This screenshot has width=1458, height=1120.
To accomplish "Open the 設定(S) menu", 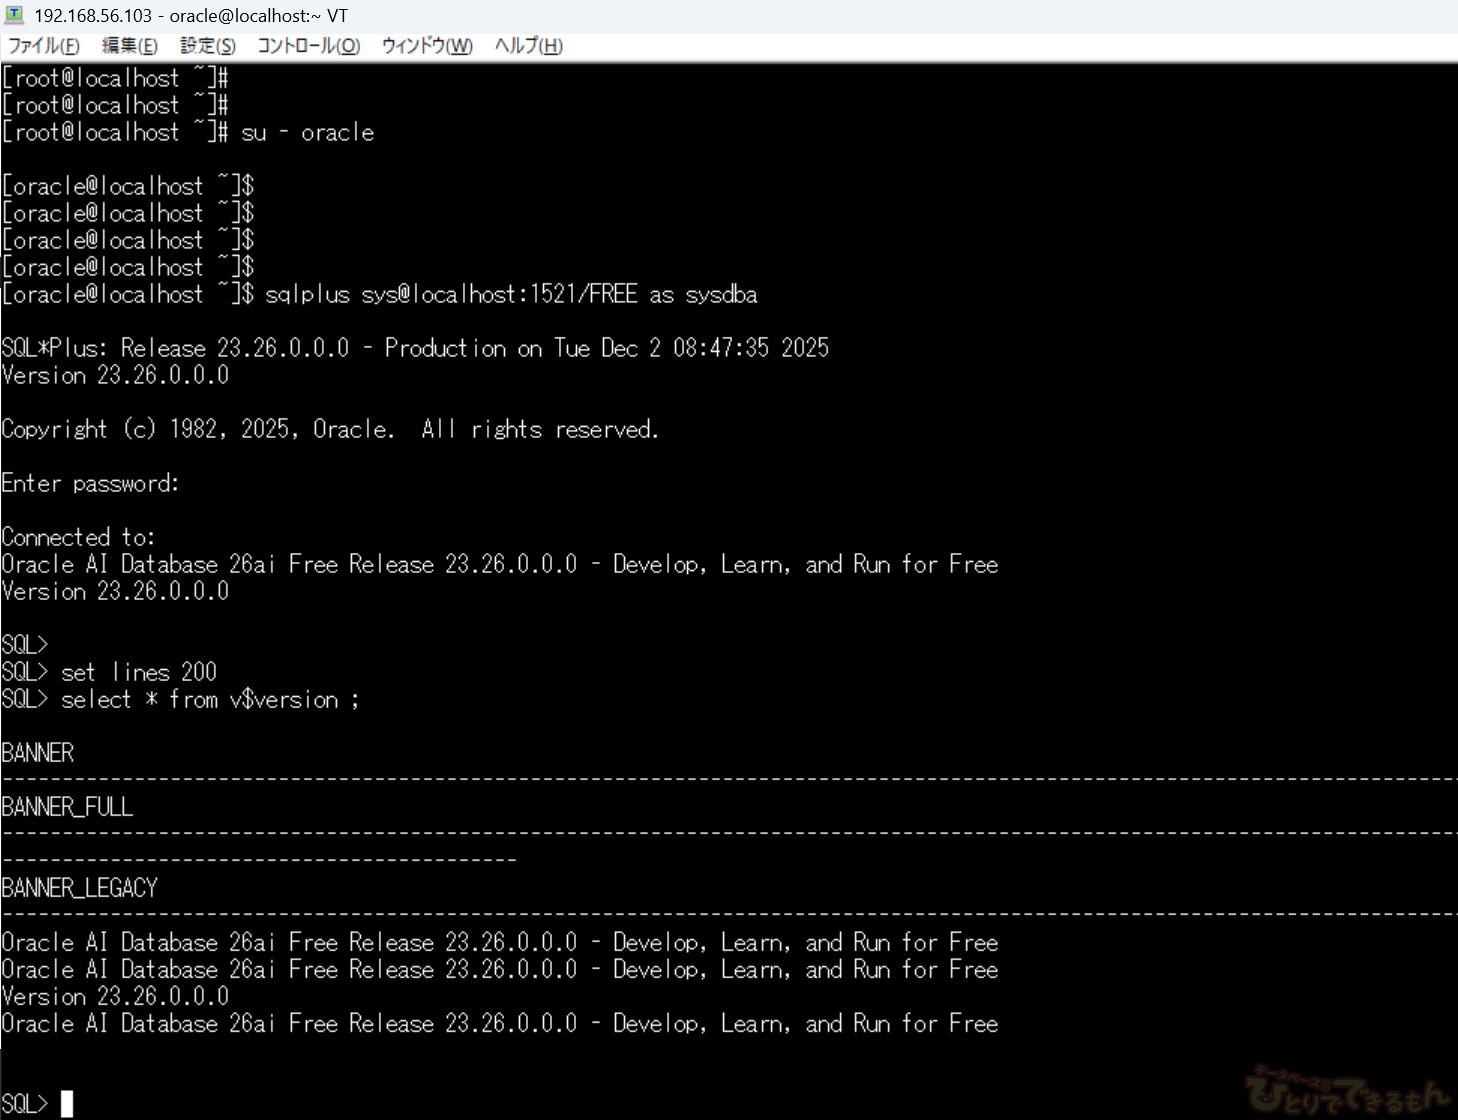I will 207,46.
